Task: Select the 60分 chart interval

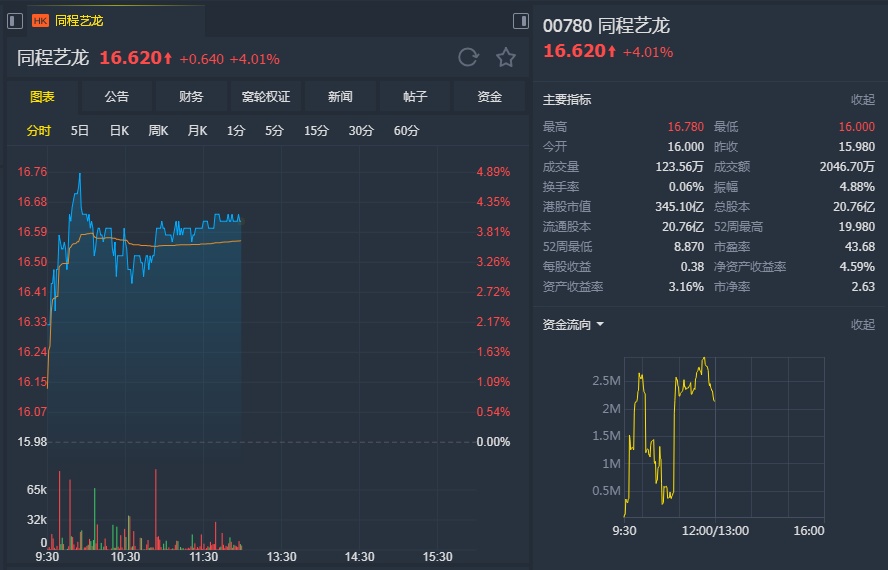Action: click(x=406, y=131)
